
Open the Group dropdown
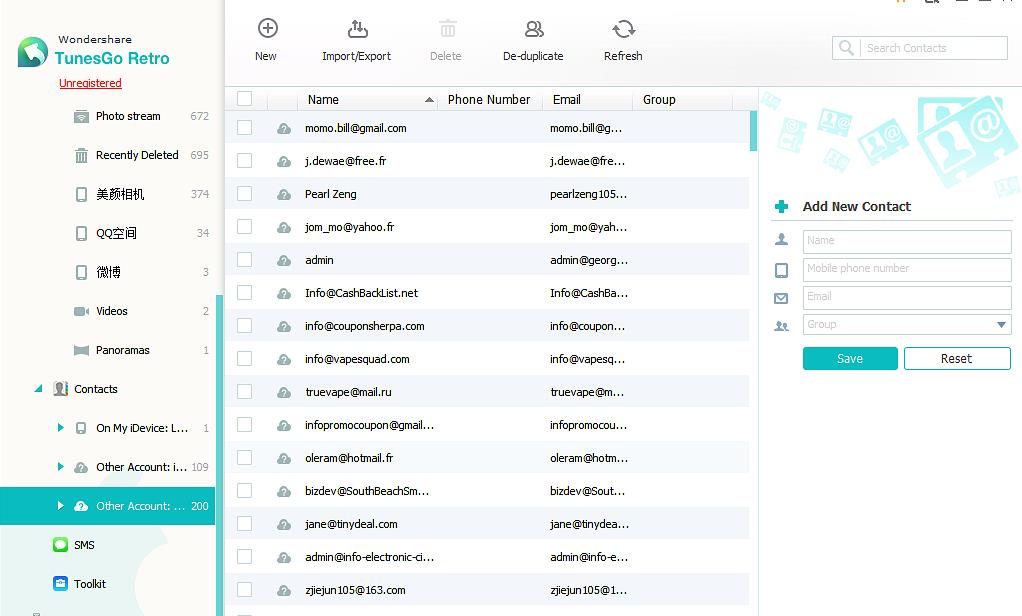coord(1001,325)
